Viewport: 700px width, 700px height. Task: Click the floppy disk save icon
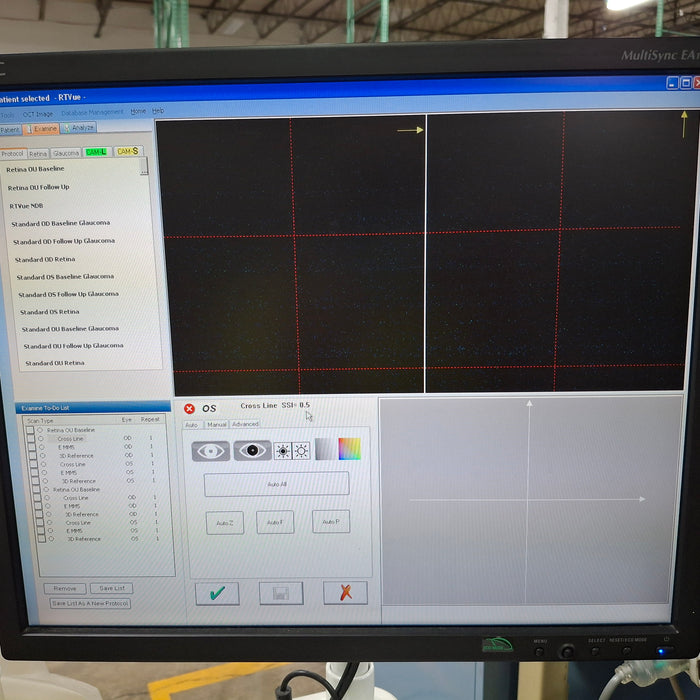click(x=281, y=593)
